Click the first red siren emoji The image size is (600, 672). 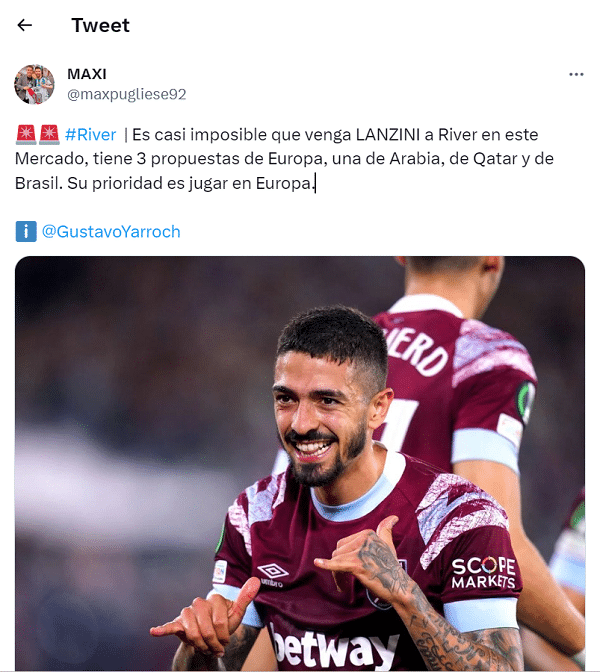pos(26,135)
